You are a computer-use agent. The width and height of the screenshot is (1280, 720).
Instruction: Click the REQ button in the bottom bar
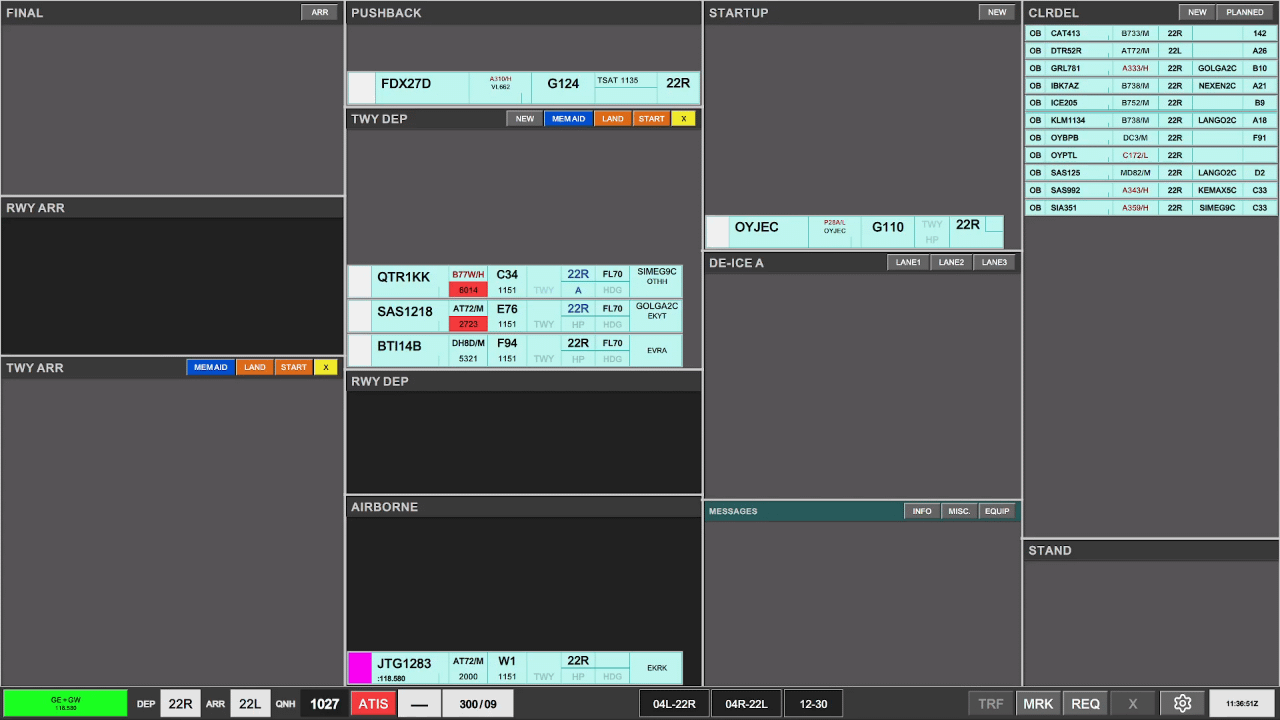pos(1086,703)
